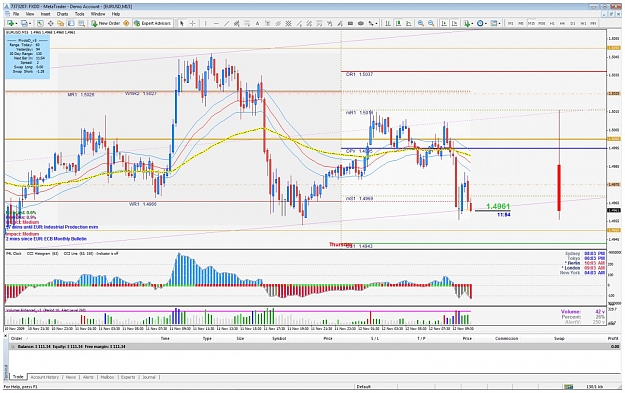
Task: Click the zoom out magnifier
Action: point(431,23)
